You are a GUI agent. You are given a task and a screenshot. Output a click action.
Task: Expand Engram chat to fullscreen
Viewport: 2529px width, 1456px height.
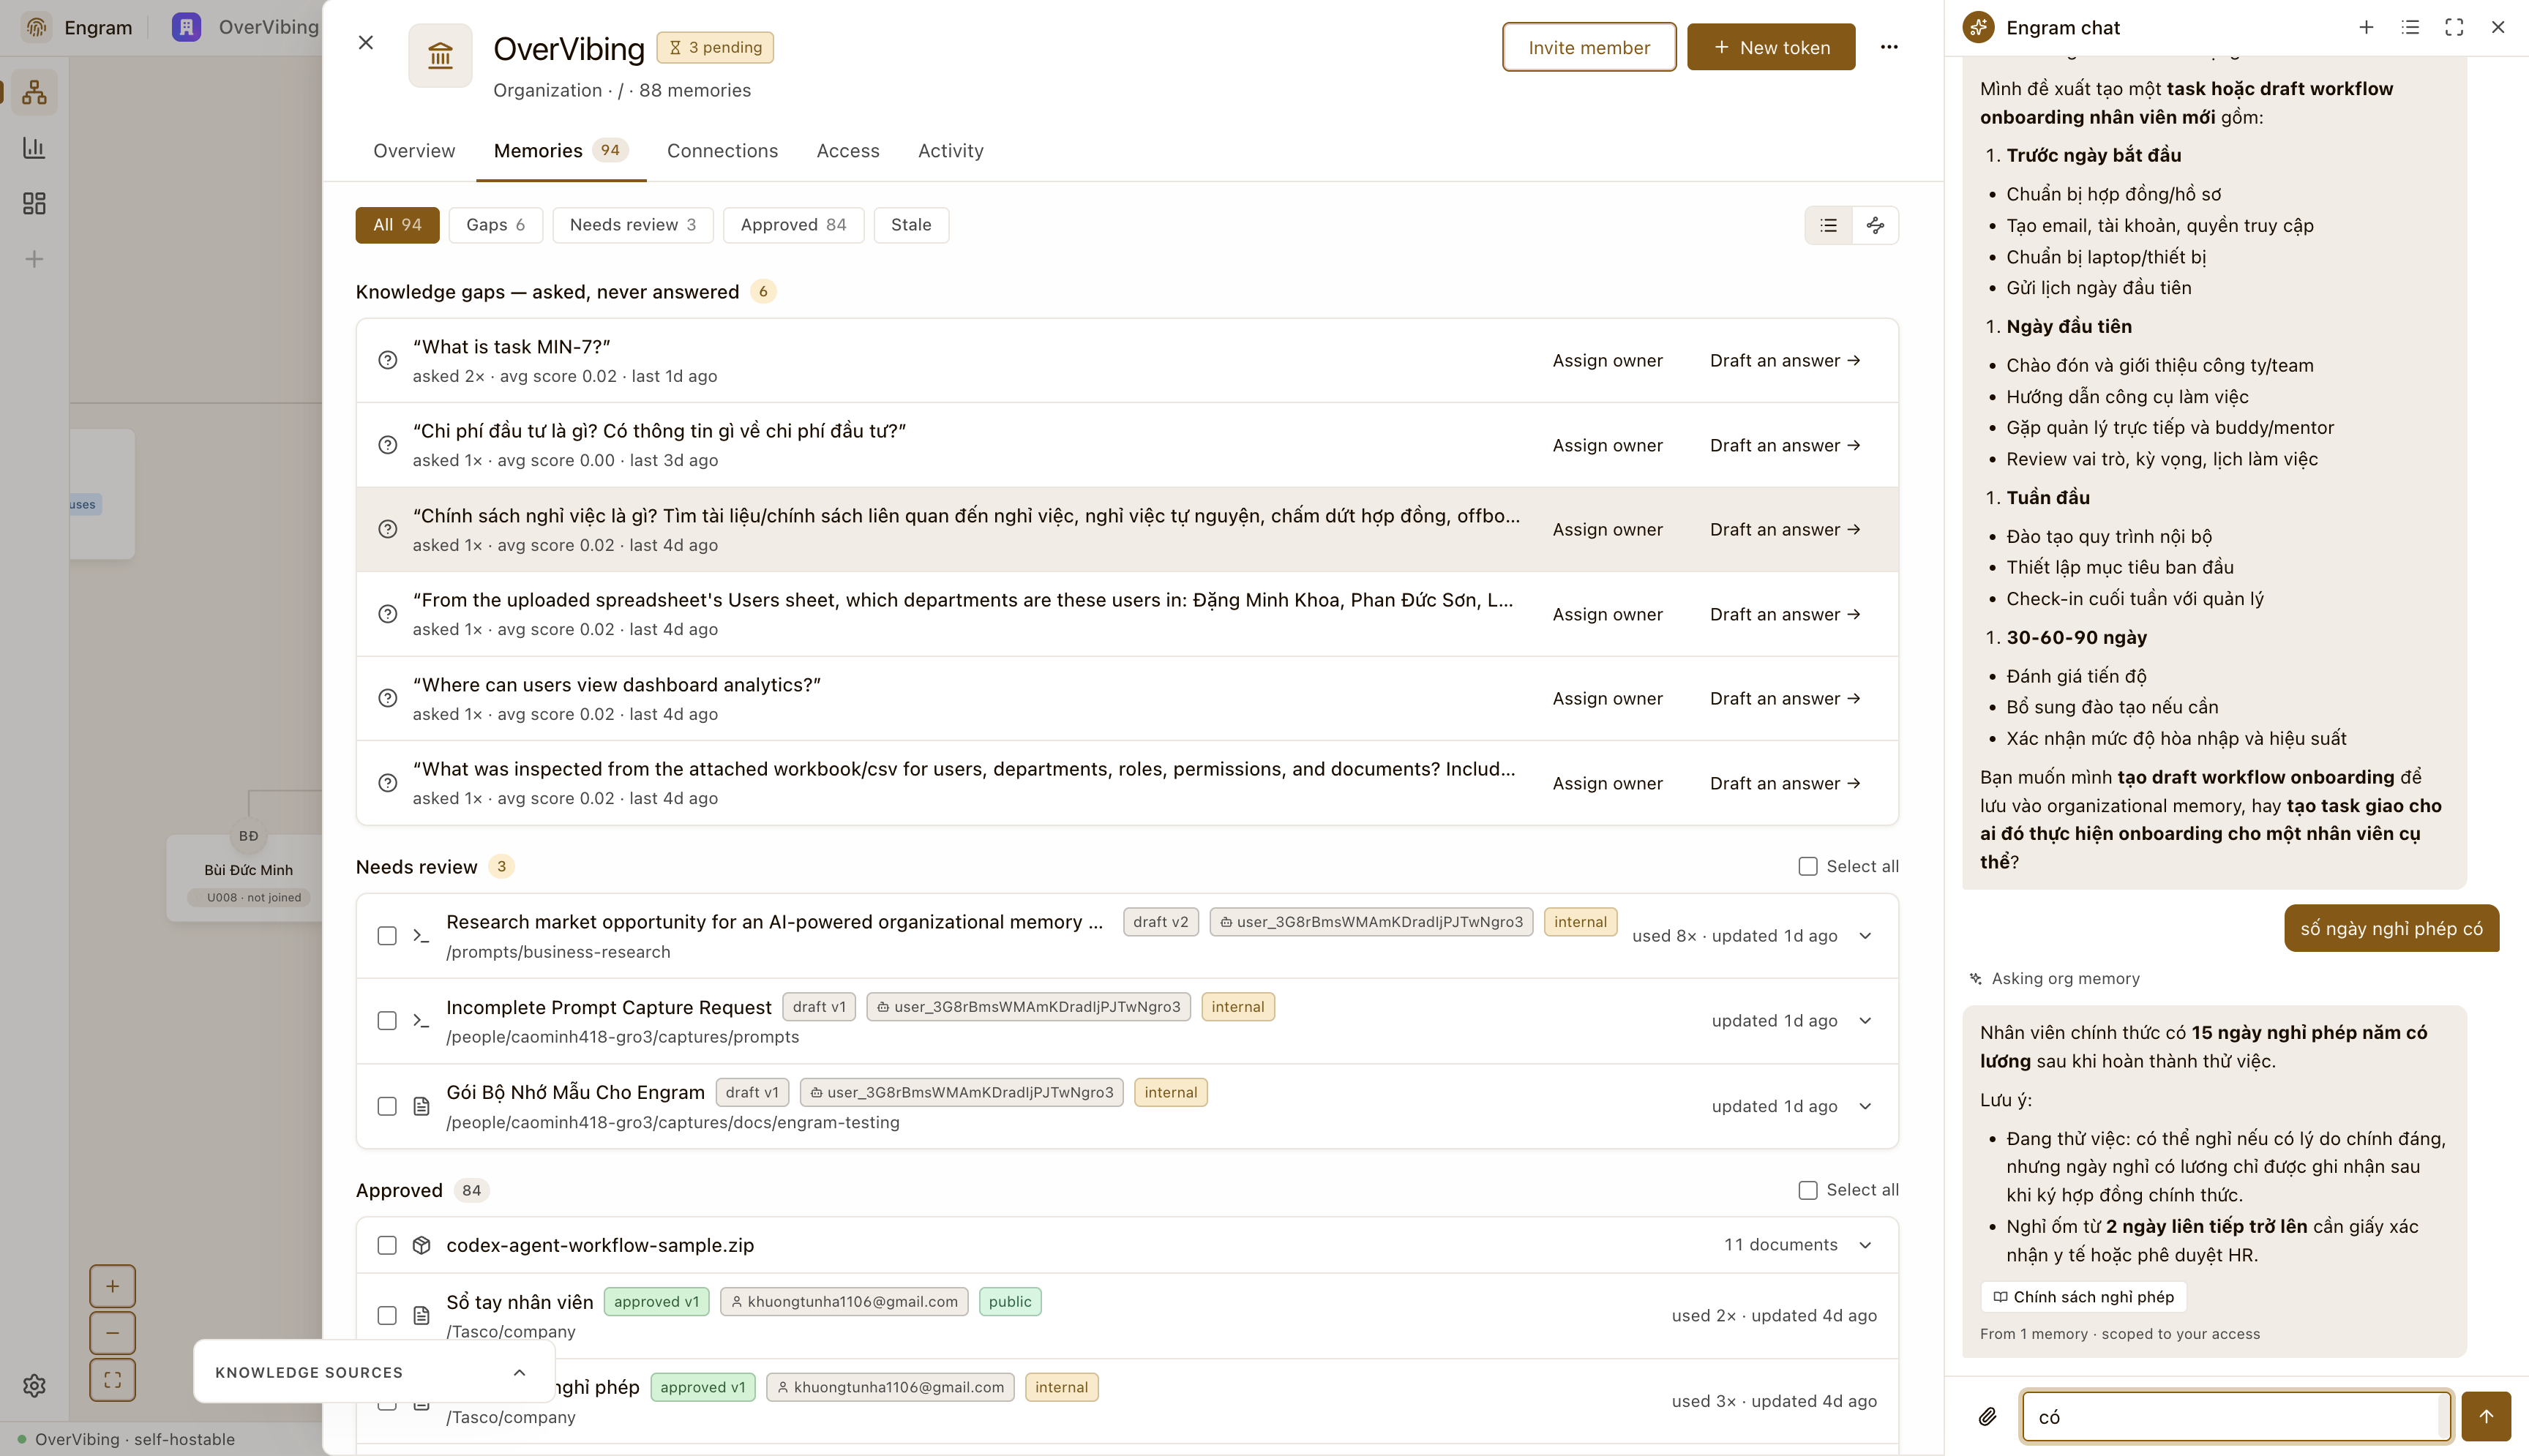[x=2454, y=27]
